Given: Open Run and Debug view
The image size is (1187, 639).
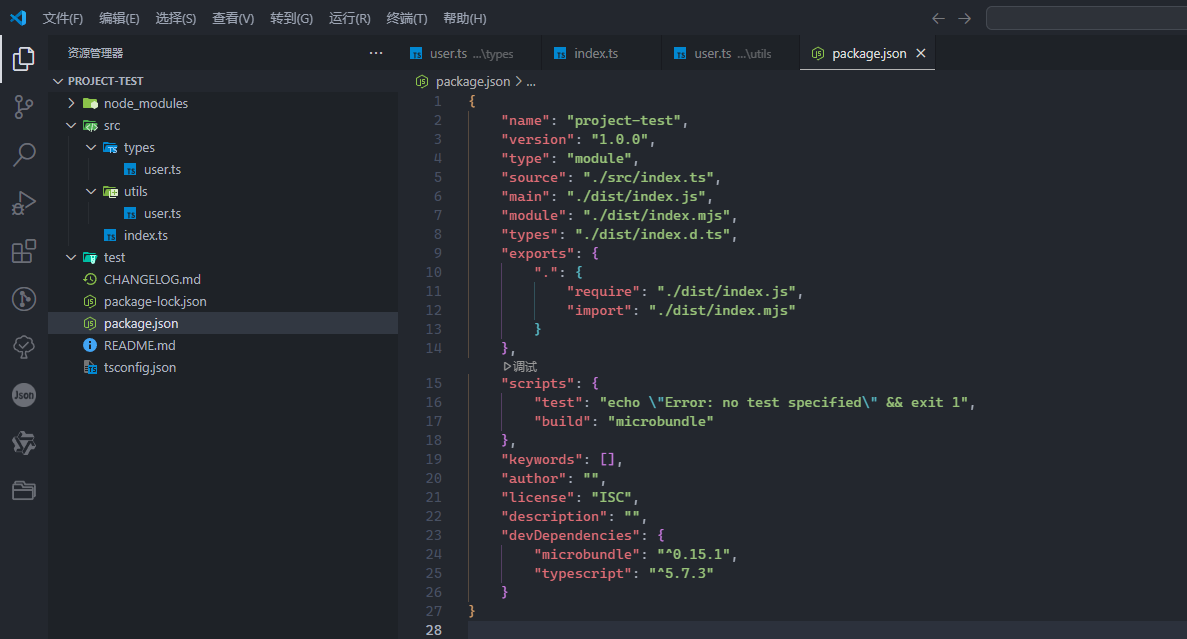Looking at the screenshot, I should pyautogui.click(x=24, y=203).
